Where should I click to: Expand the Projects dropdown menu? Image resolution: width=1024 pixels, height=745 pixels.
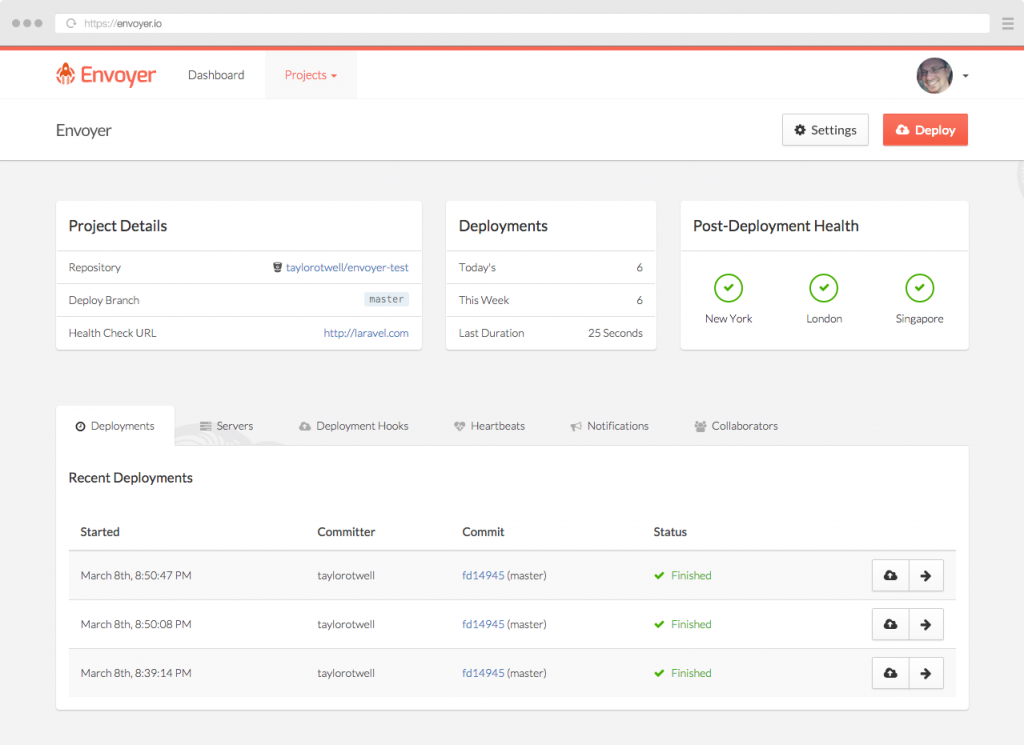pyautogui.click(x=310, y=75)
